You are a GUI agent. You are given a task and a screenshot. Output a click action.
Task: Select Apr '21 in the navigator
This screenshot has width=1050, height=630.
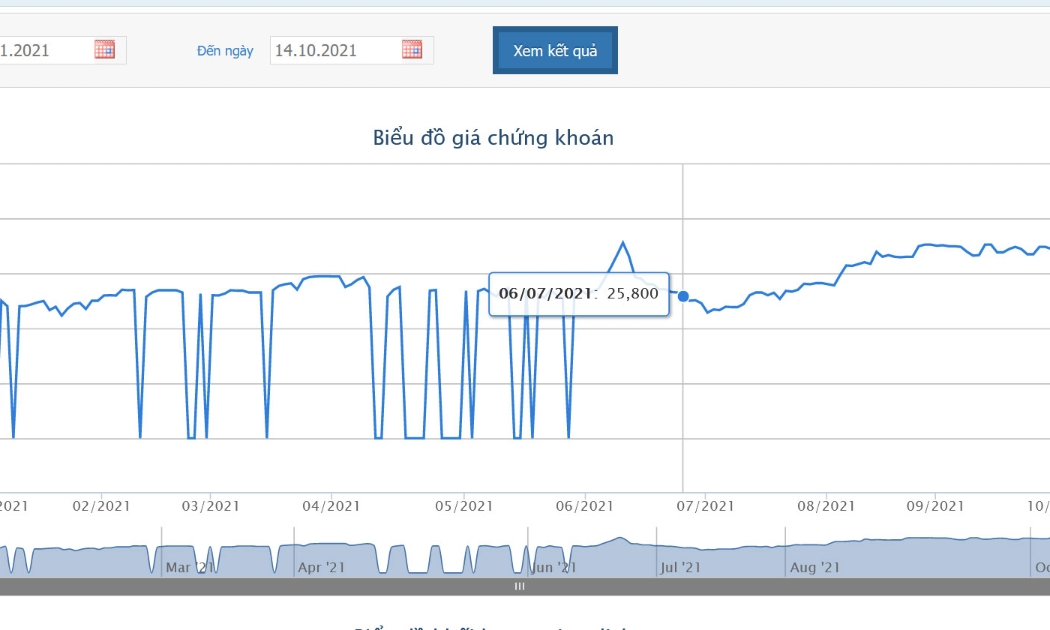pyautogui.click(x=321, y=568)
